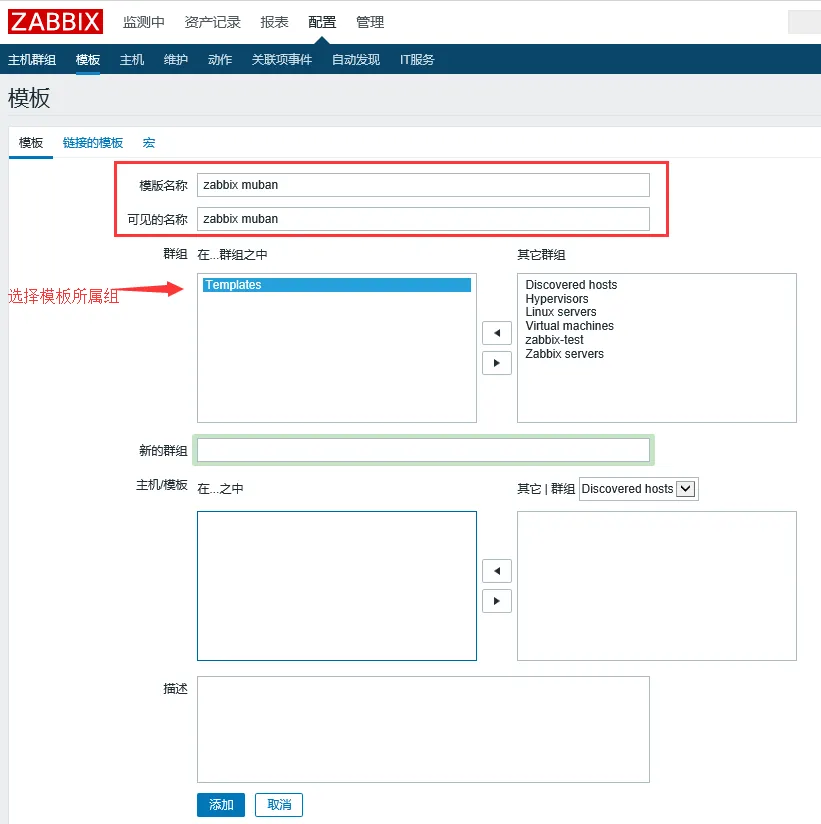Select zabbix-test in 其它群组 list

pyautogui.click(x=555, y=340)
